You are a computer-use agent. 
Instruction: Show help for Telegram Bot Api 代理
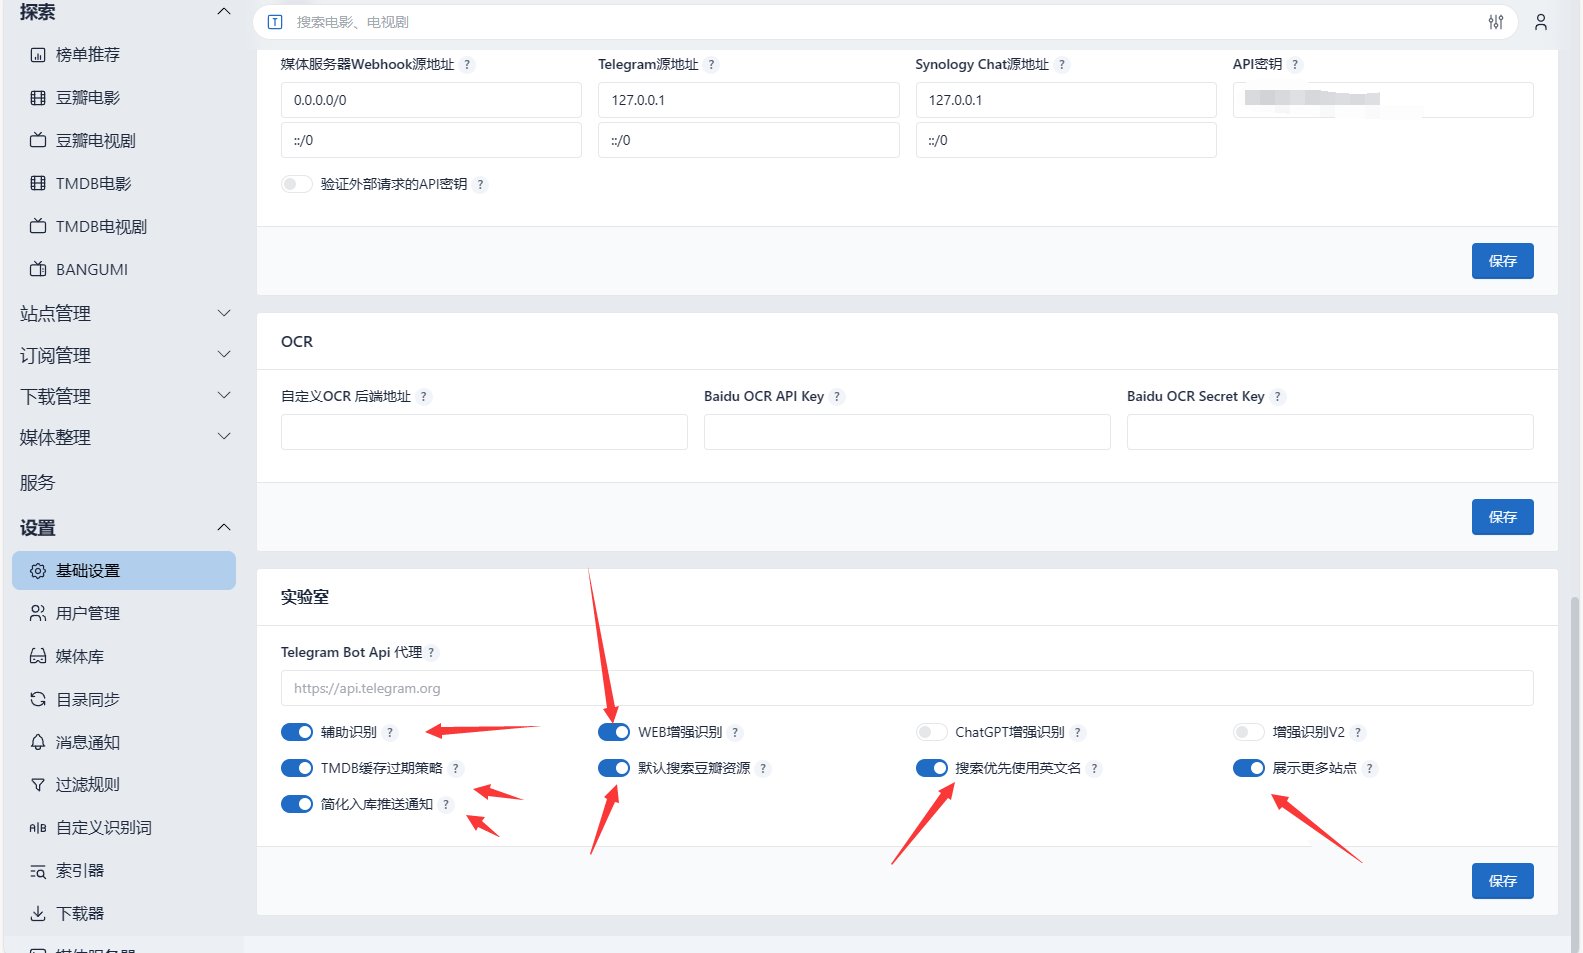click(x=432, y=653)
